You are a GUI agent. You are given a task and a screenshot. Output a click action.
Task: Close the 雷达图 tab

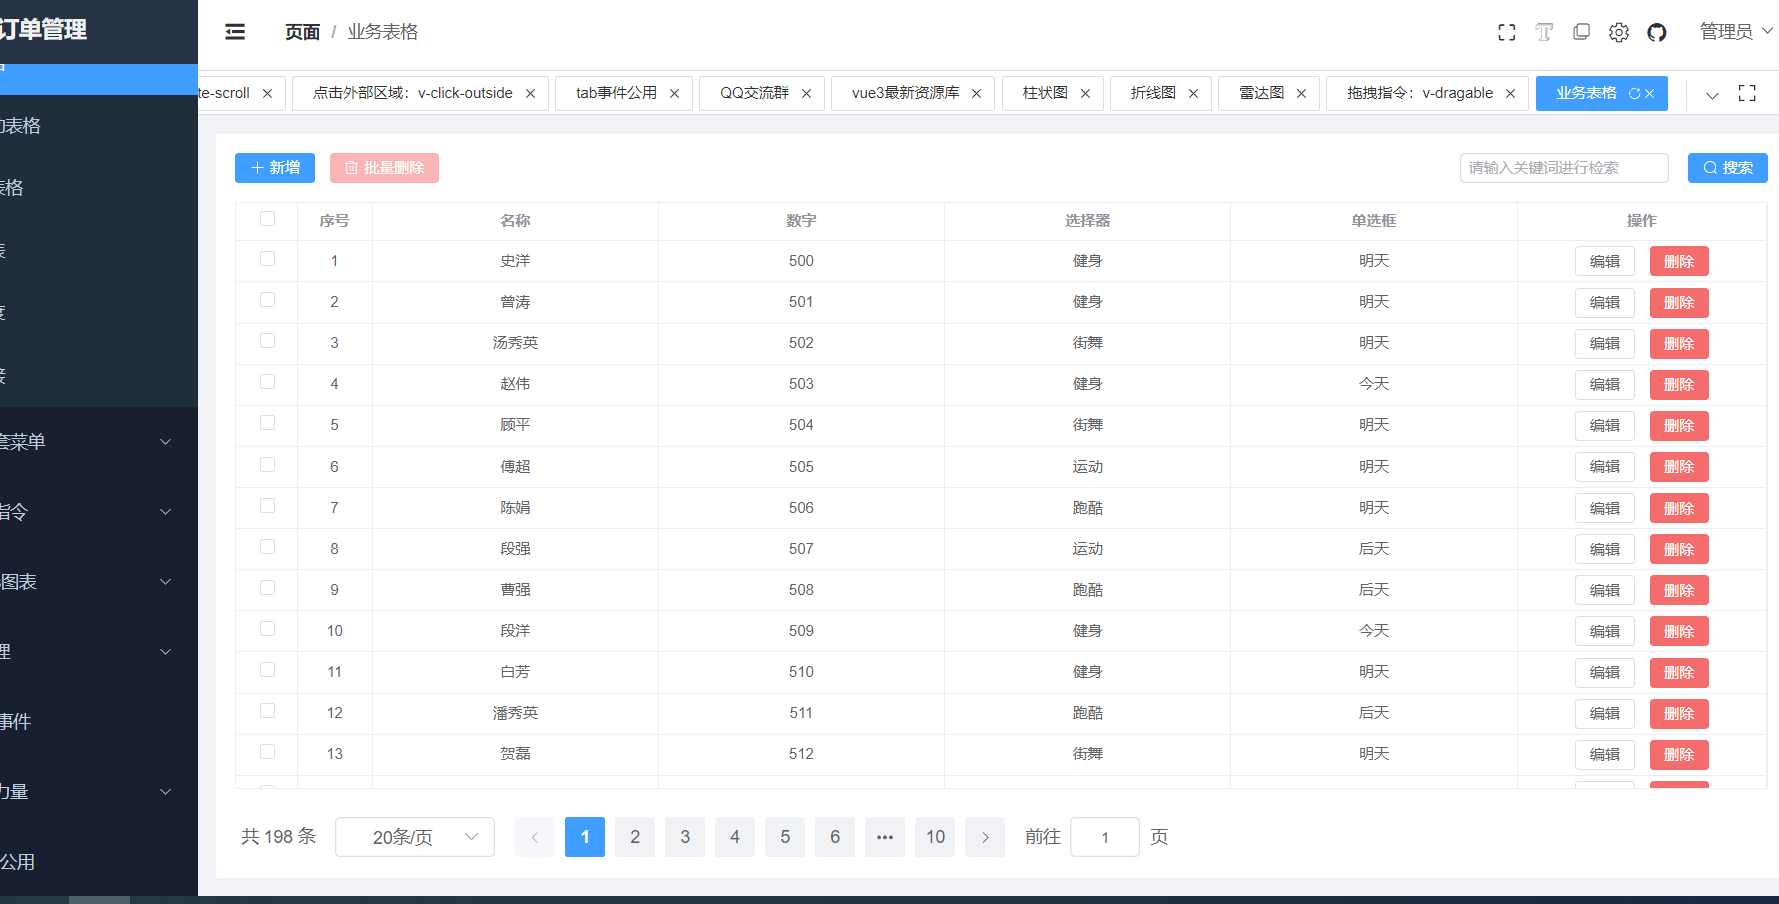pos(1301,93)
